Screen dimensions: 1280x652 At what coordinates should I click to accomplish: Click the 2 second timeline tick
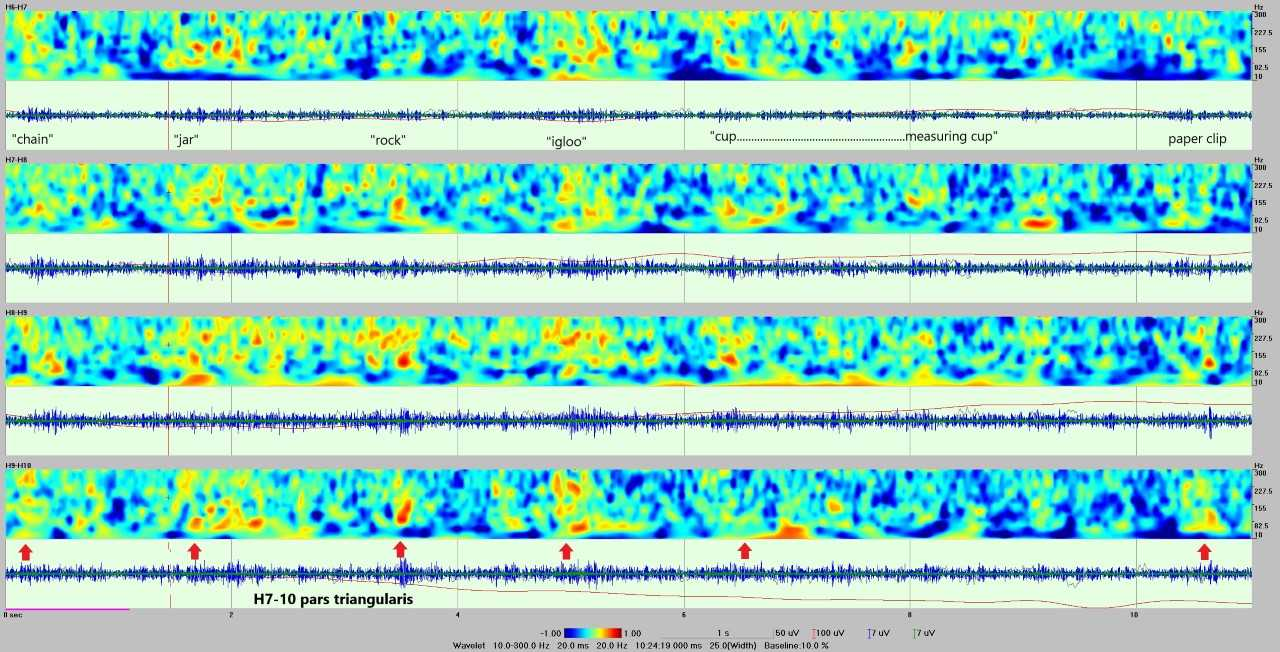pos(231,614)
